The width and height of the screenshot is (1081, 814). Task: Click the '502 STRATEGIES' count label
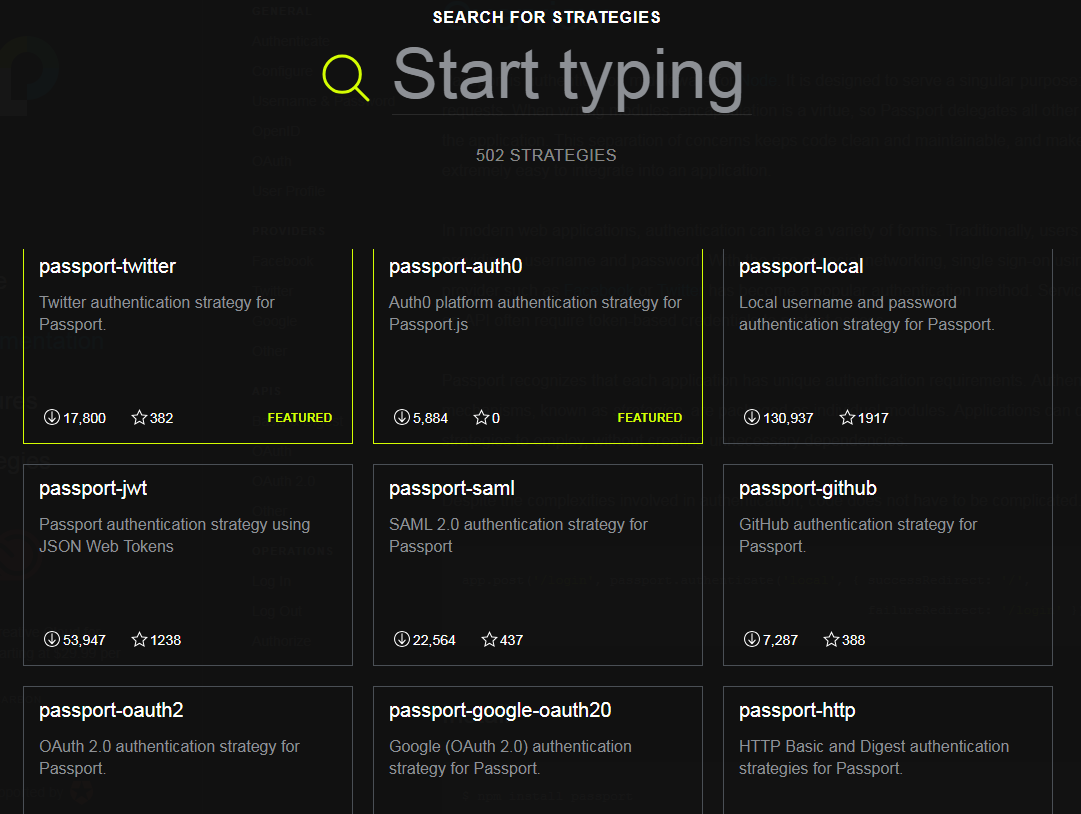[546, 155]
